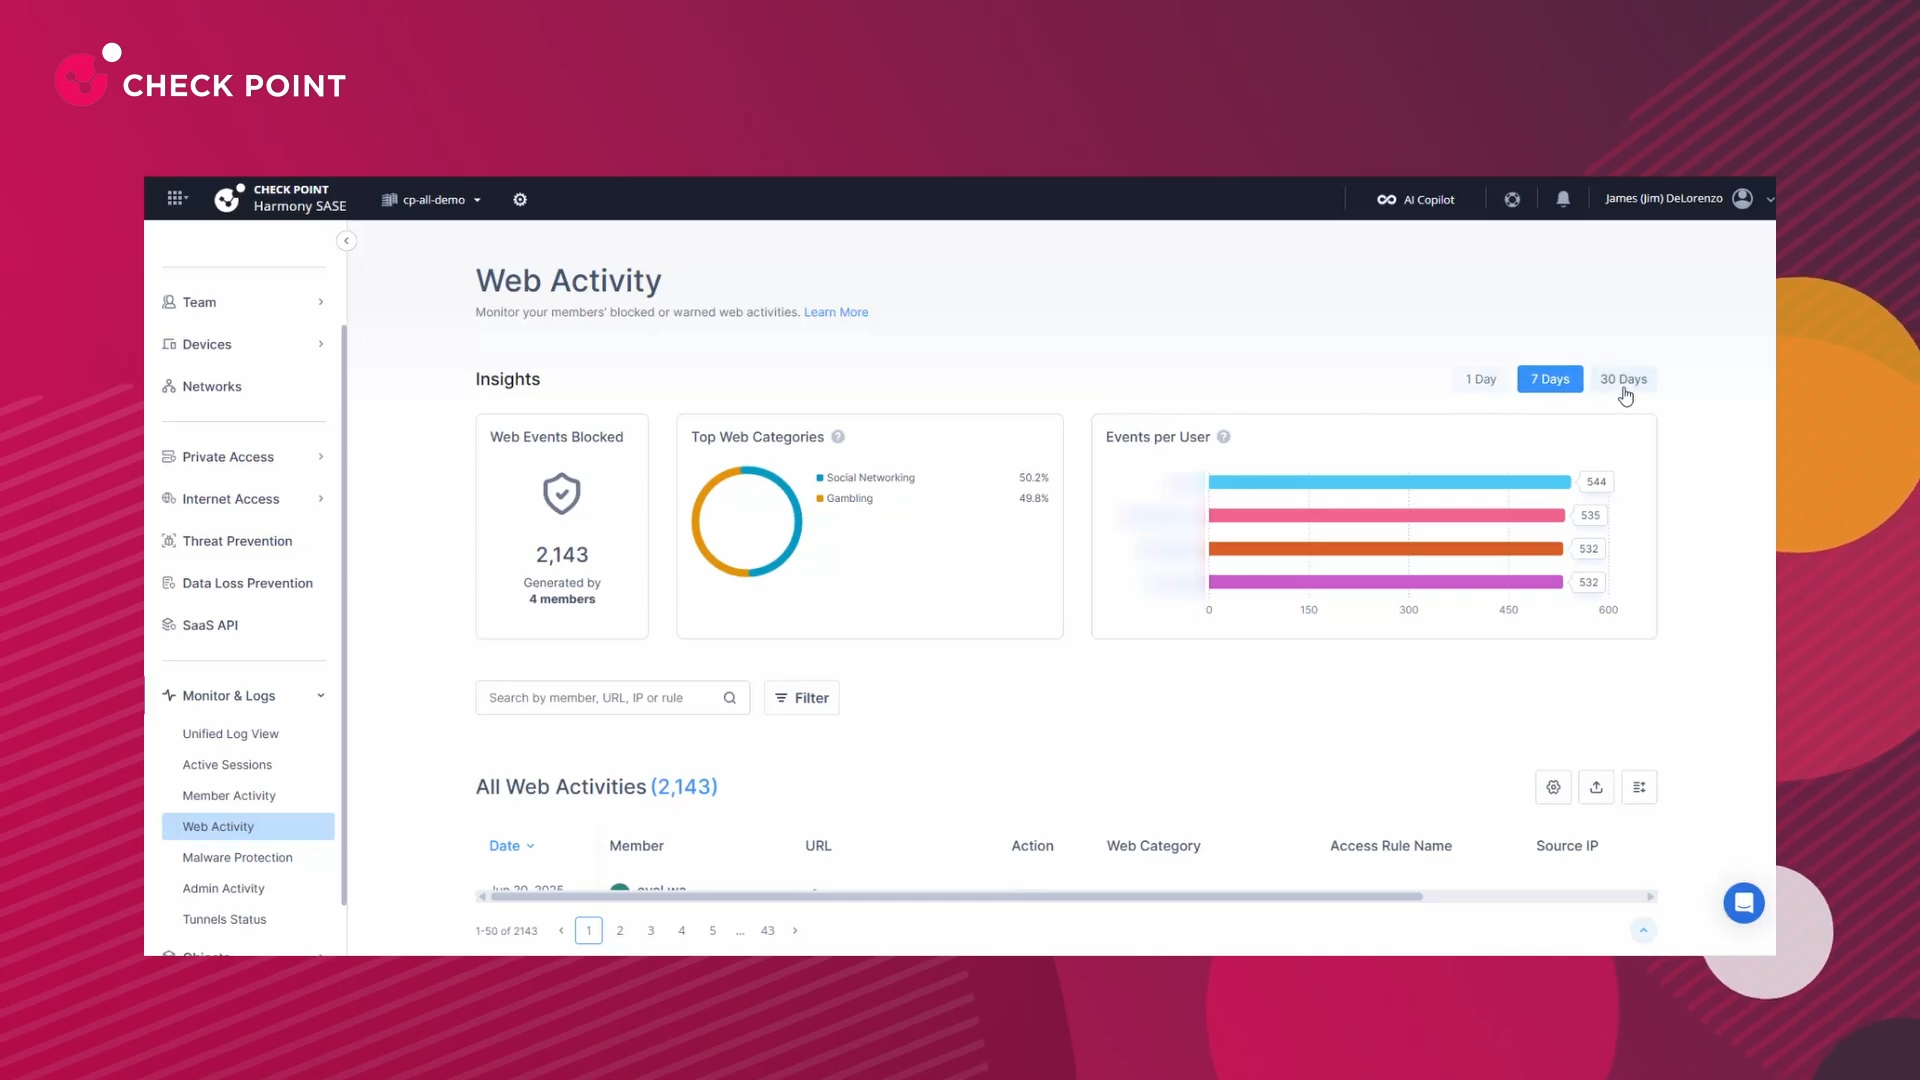Open the user account dropdown arrow

pos(1770,199)
